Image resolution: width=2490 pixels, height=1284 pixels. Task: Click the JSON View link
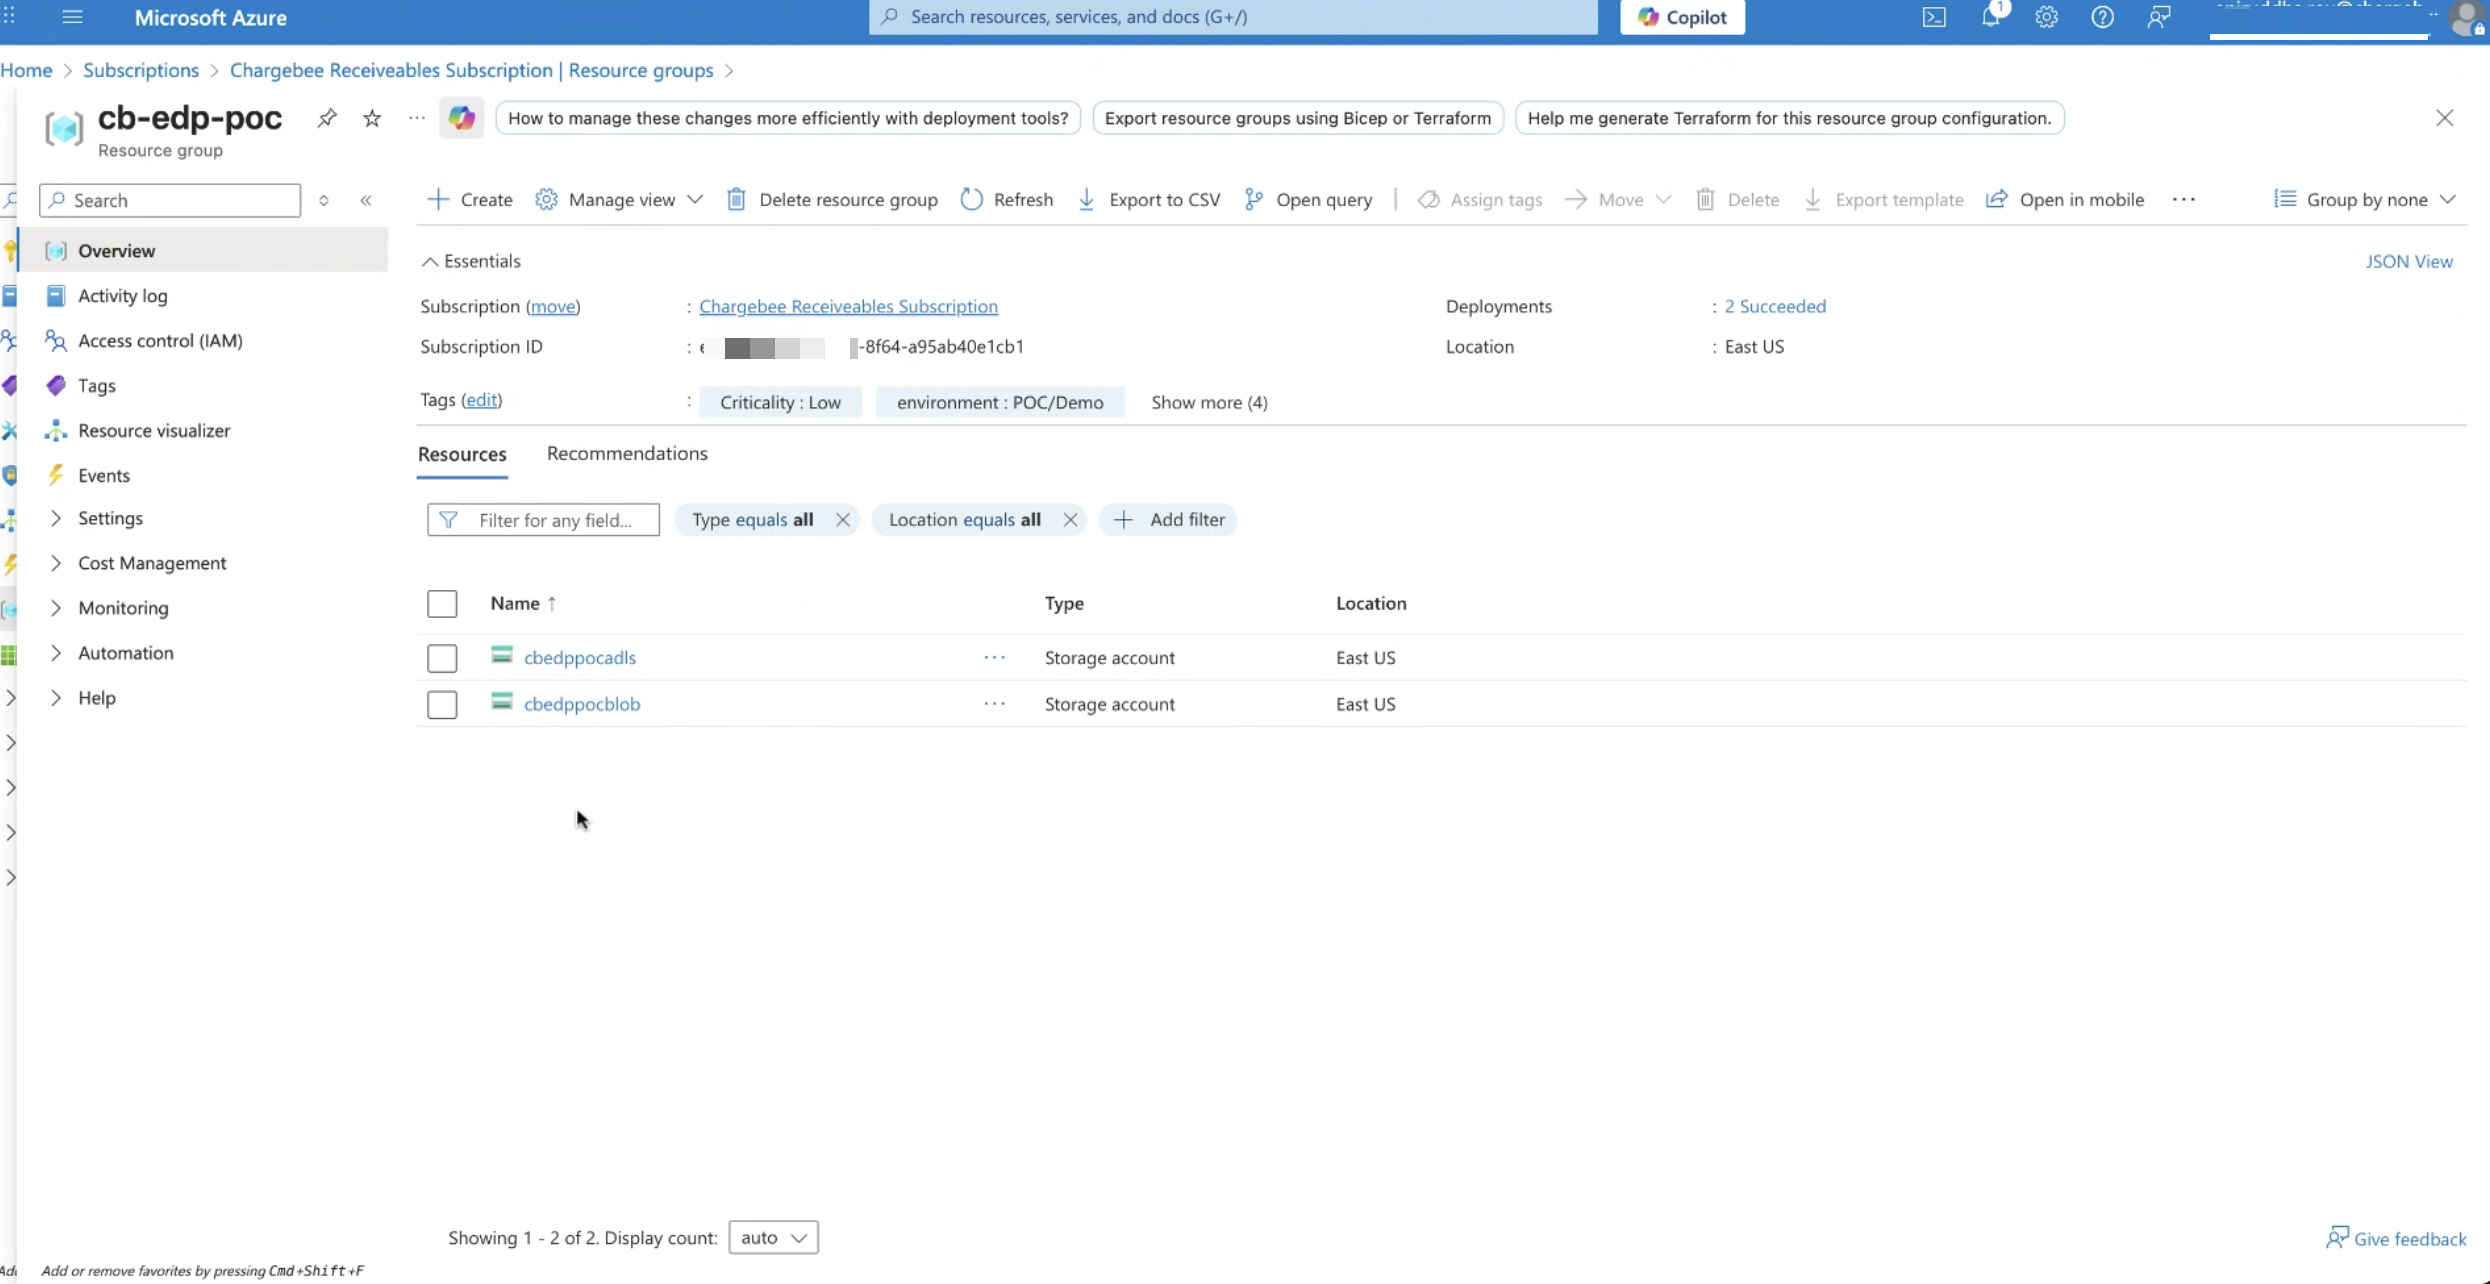pos(2408,261)
